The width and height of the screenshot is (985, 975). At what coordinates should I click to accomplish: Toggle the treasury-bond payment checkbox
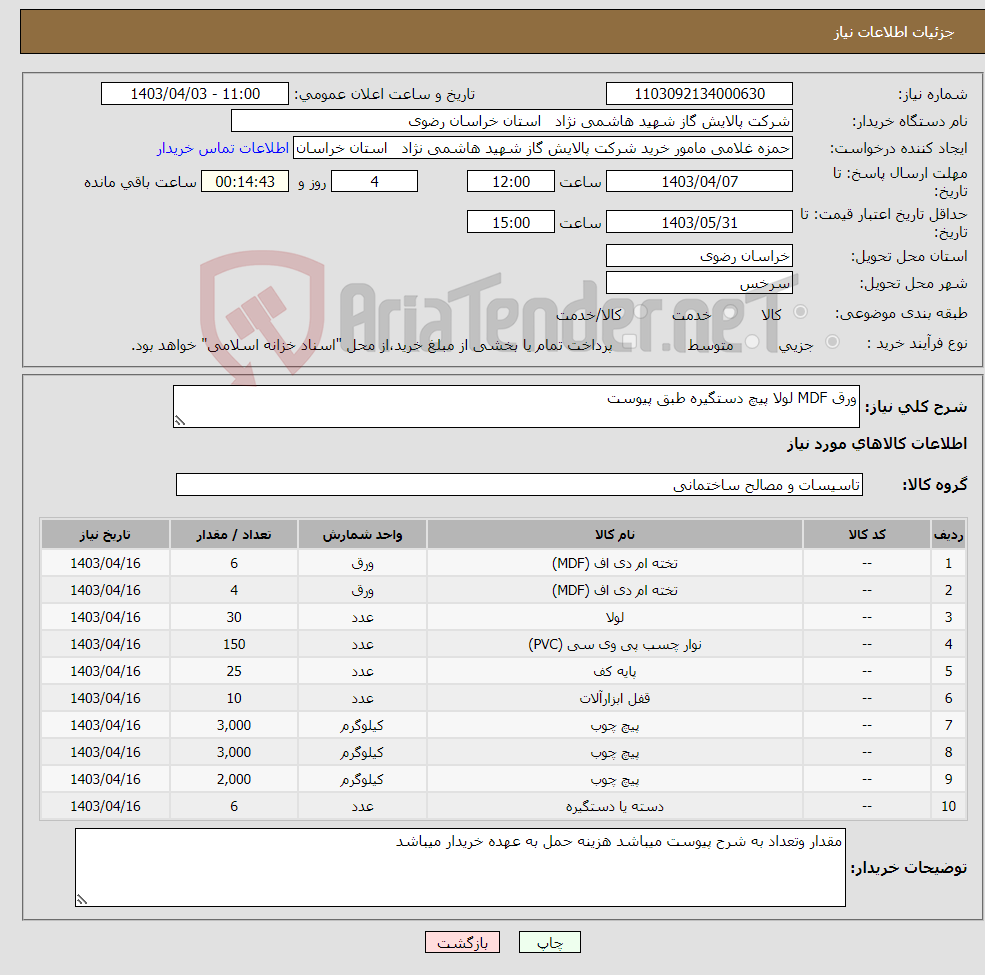(629, 341)
